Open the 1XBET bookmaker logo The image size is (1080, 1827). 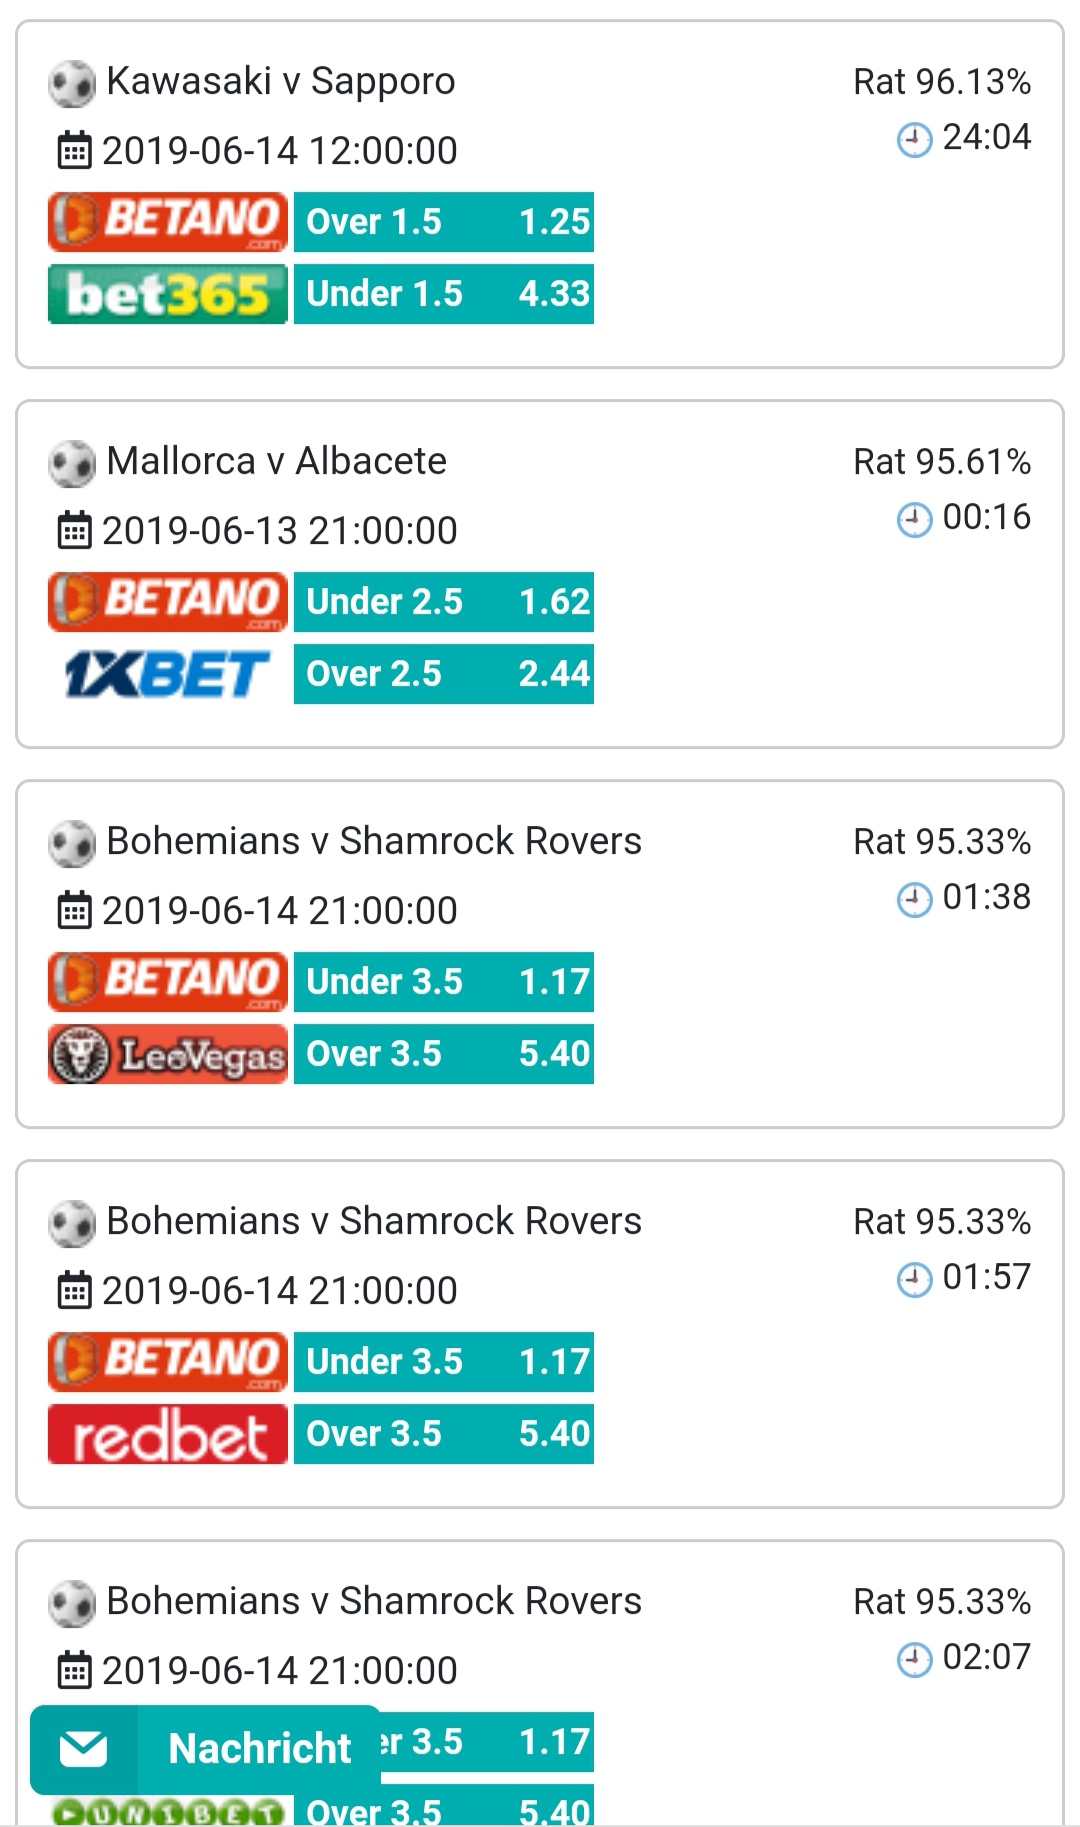coord(168,674)
